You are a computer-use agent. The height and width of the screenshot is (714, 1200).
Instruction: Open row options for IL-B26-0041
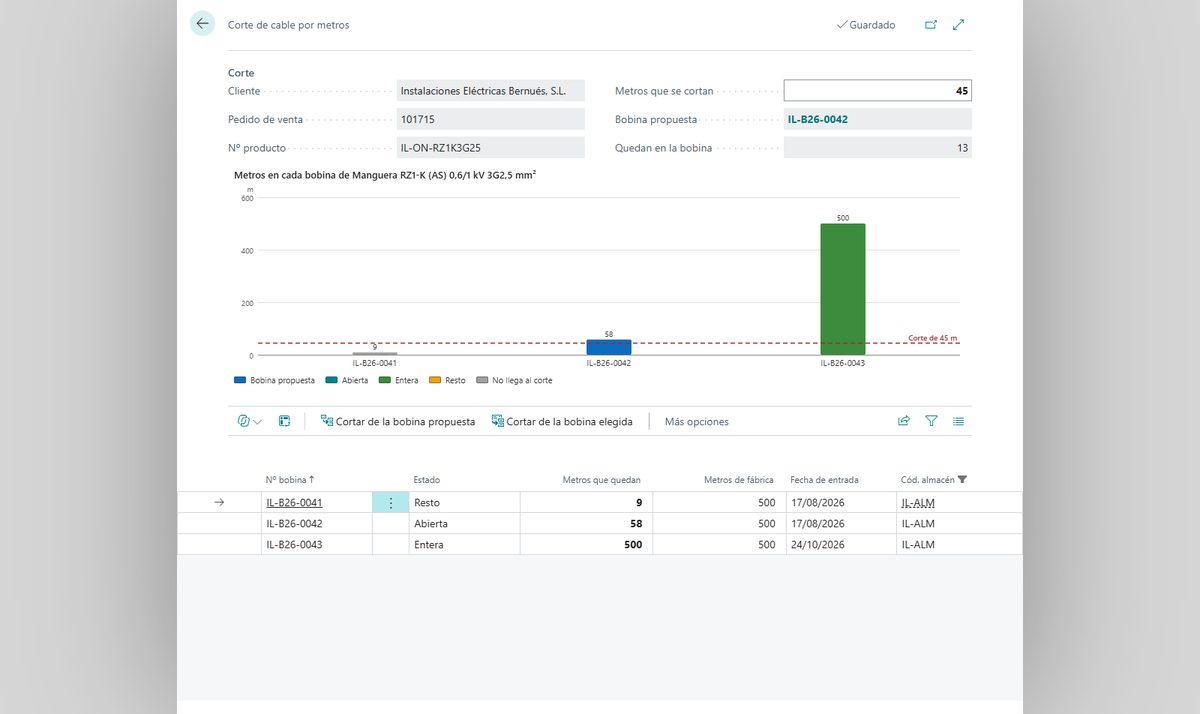(390, 503)
